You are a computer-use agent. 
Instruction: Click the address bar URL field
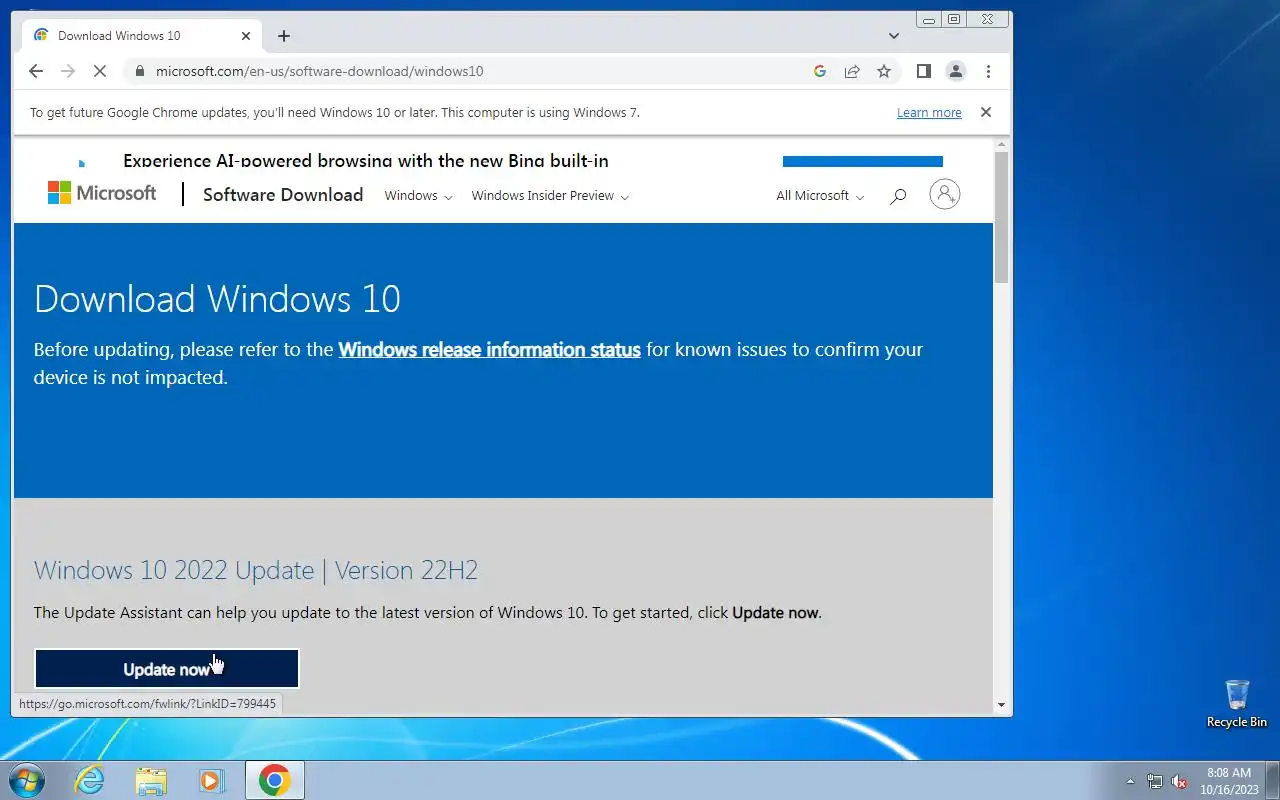(480, 71)
